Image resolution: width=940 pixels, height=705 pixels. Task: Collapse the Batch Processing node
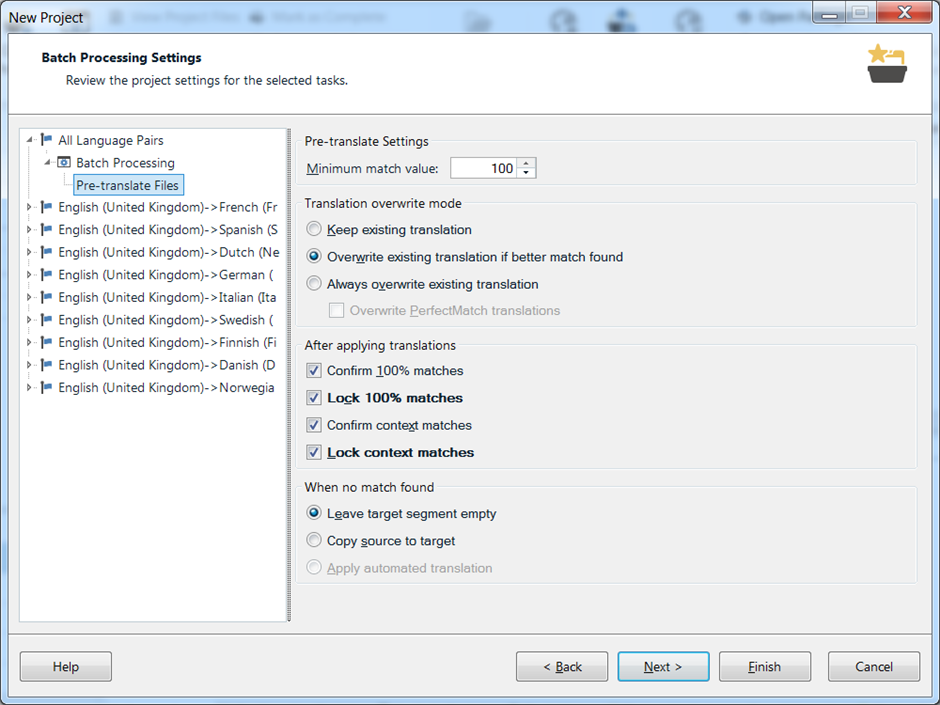coord(48,162)
